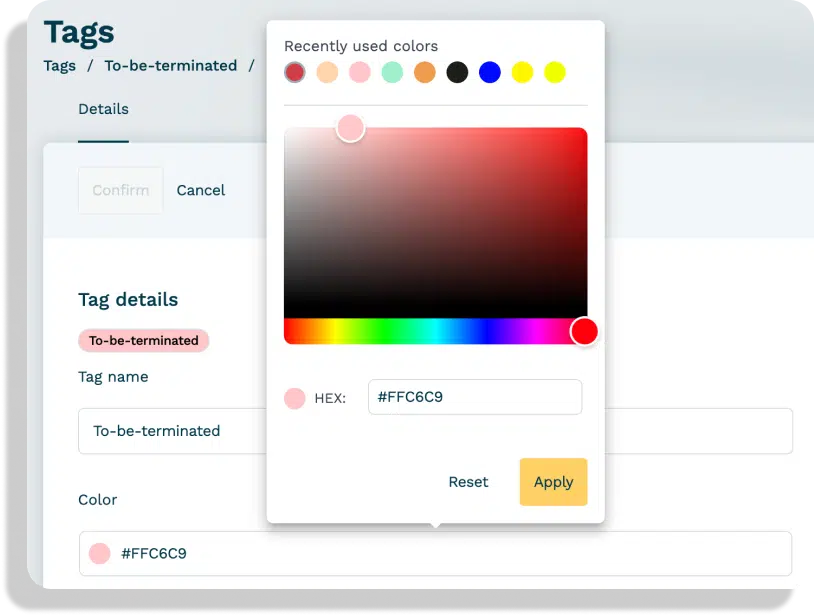This screenshot has width=814, height=616.
Task: Click the Color field showing #FFC6C9
Action: click(435, 553)
